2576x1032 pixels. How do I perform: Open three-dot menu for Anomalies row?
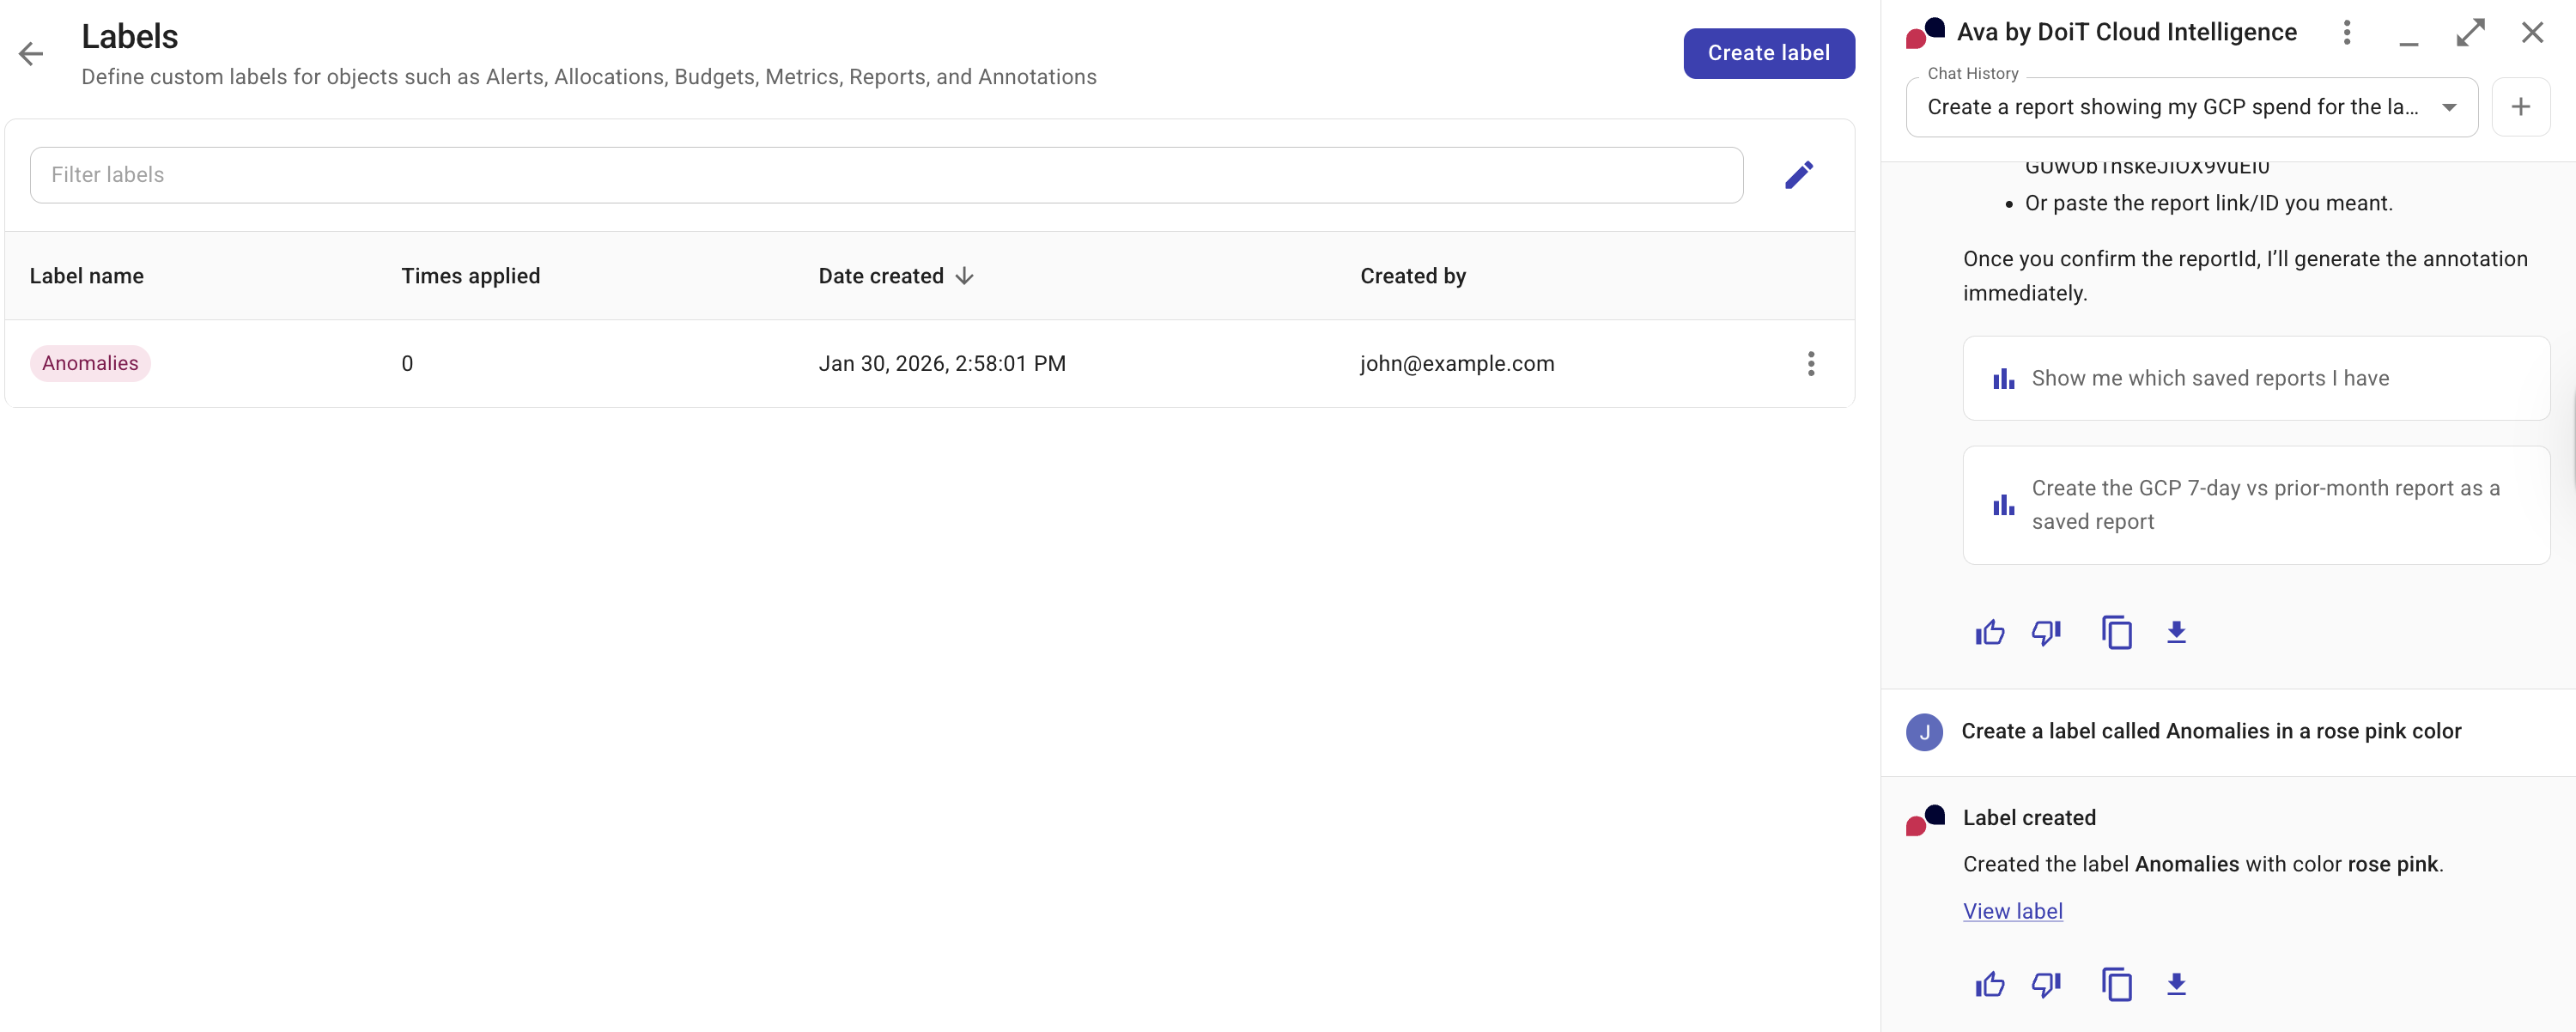[x=1810, y=363]
